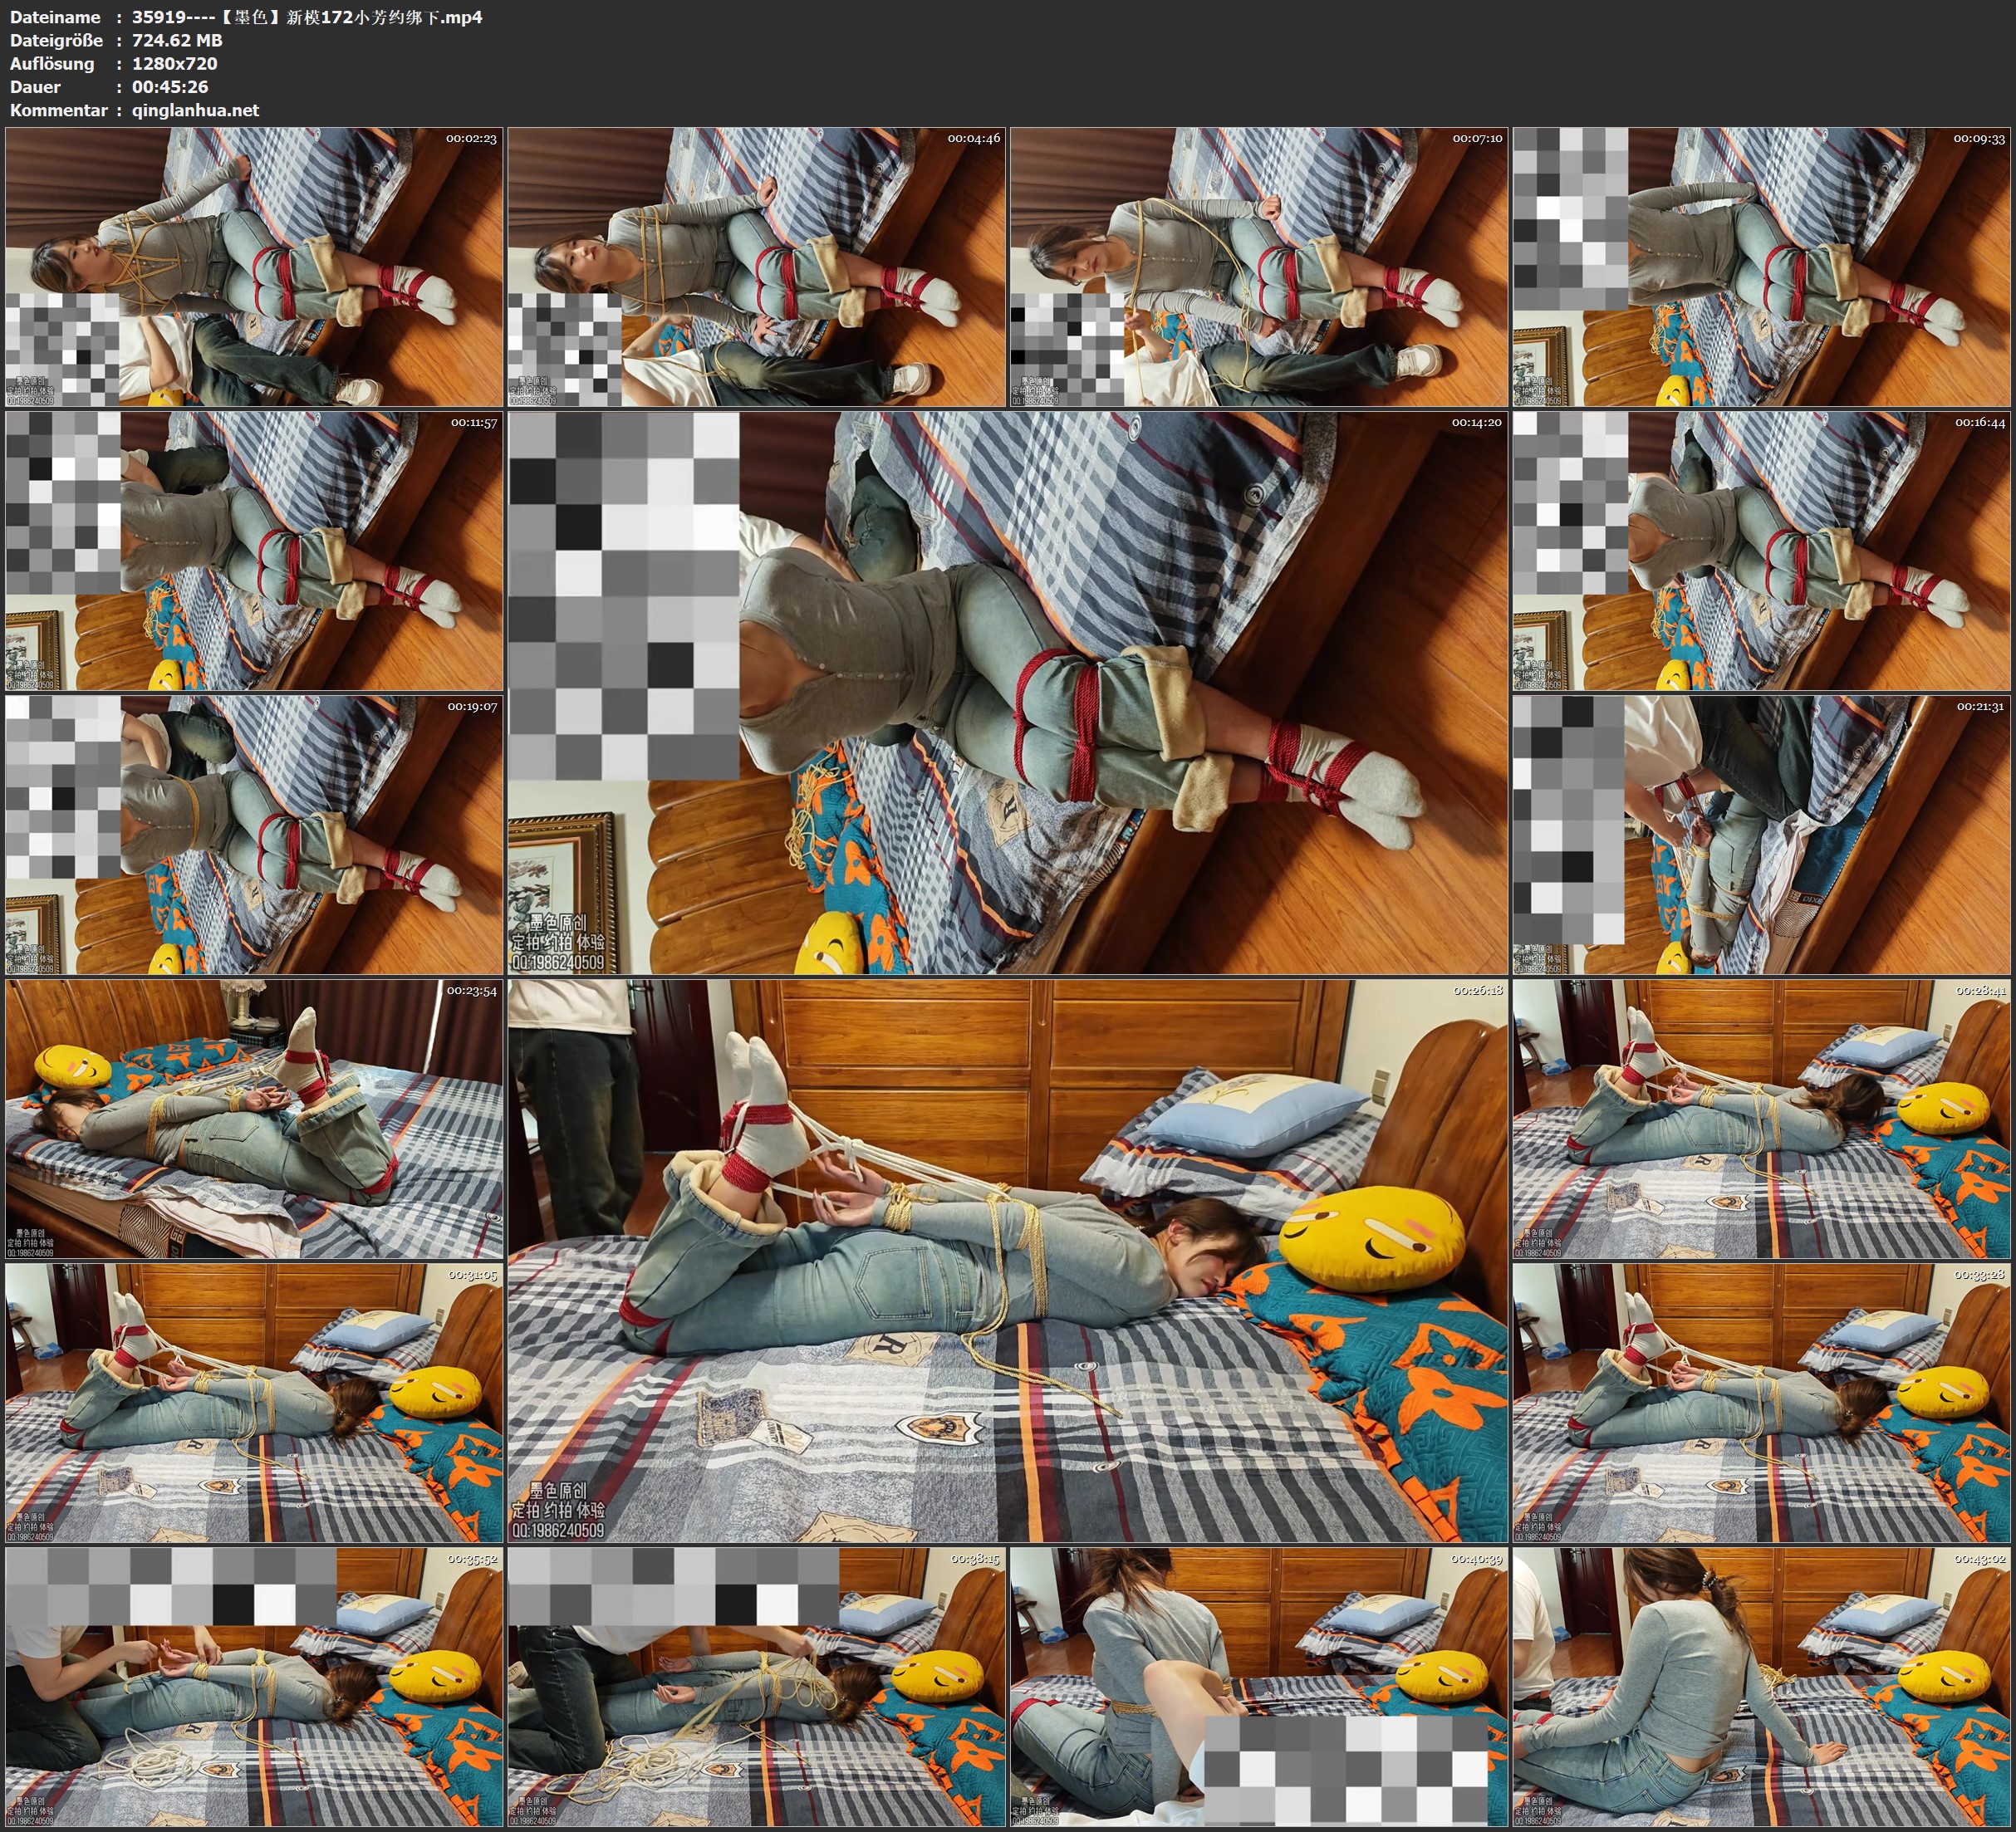The image size is (2016, 1832).
Task: Click the frame with timestamp 00:38:15
Action: click(756, 1687)
